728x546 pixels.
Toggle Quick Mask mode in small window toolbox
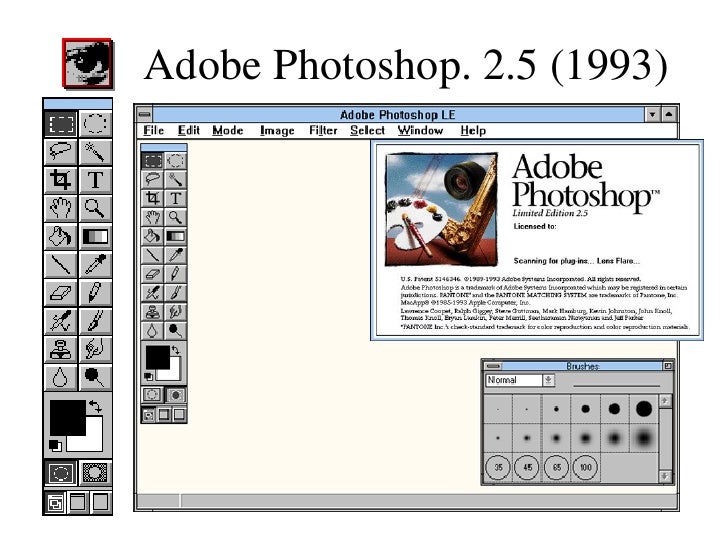[x=176, y=395]
